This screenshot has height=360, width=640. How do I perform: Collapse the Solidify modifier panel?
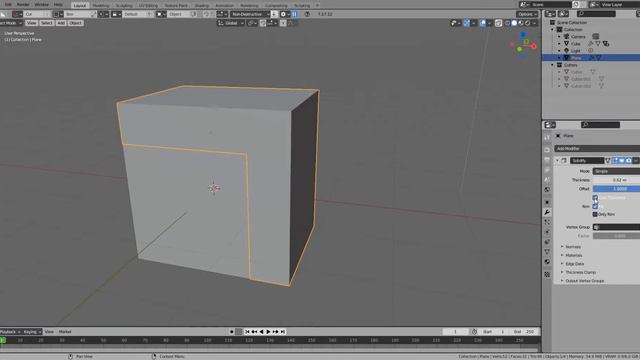point(558,160)
